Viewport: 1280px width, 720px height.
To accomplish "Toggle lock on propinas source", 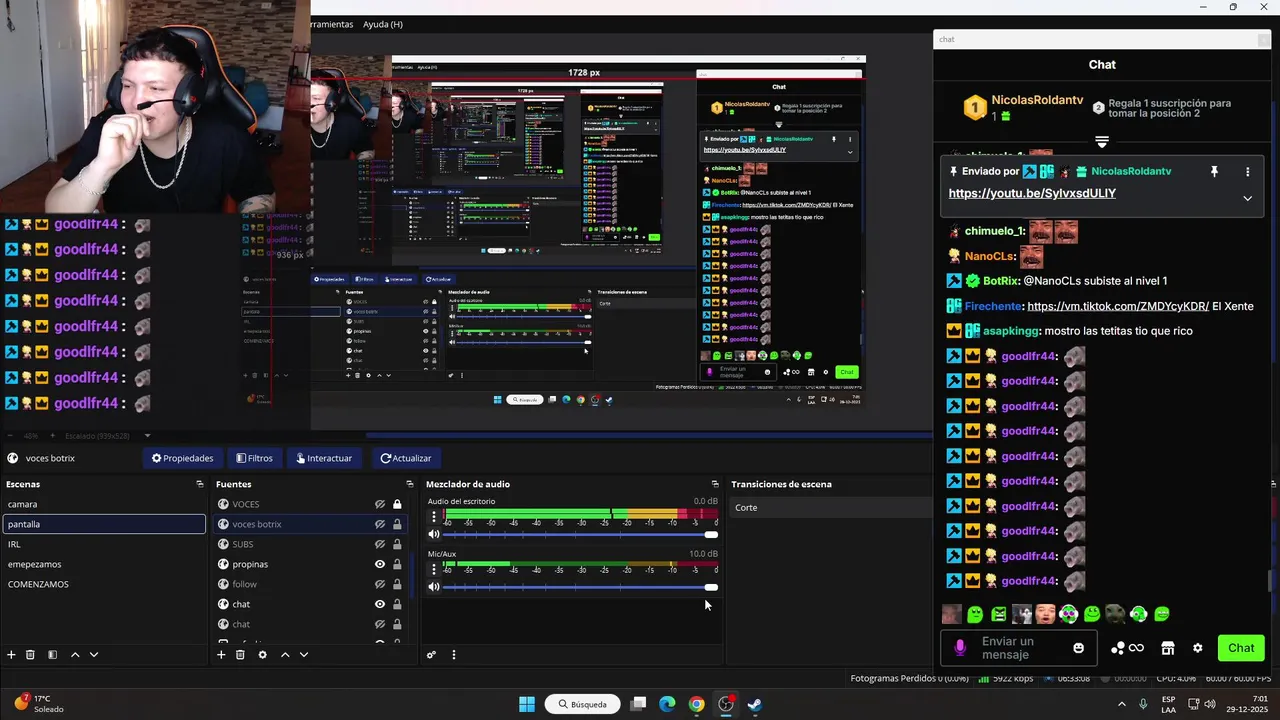I will 397,564.
